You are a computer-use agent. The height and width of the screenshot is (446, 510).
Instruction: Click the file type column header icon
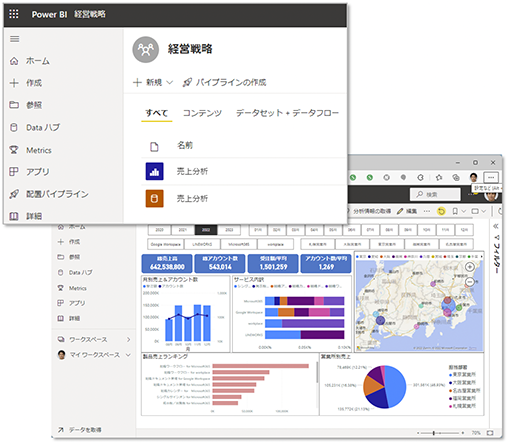coord(154,147)
